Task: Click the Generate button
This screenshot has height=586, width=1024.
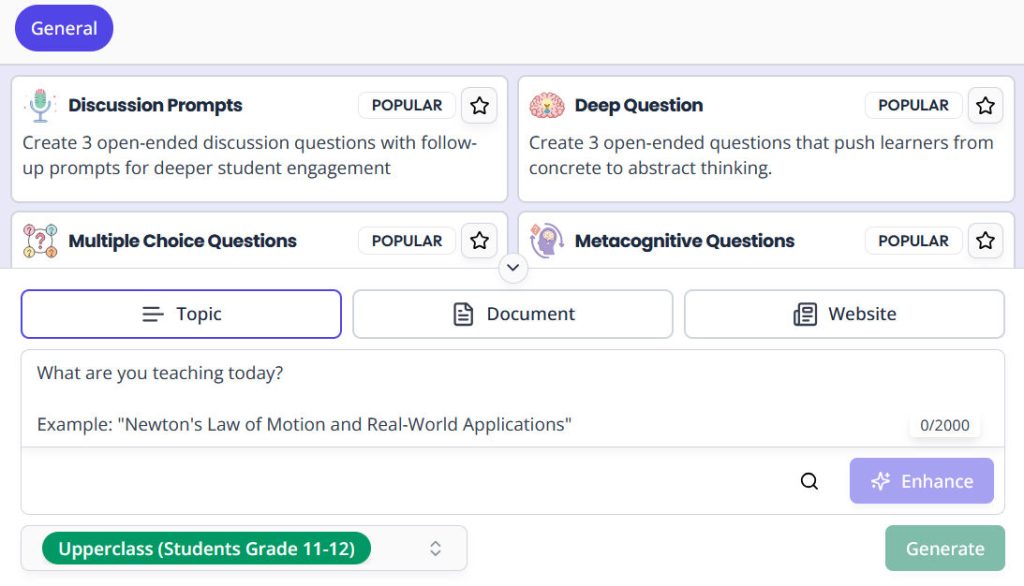Action: (x=944, y=549)
